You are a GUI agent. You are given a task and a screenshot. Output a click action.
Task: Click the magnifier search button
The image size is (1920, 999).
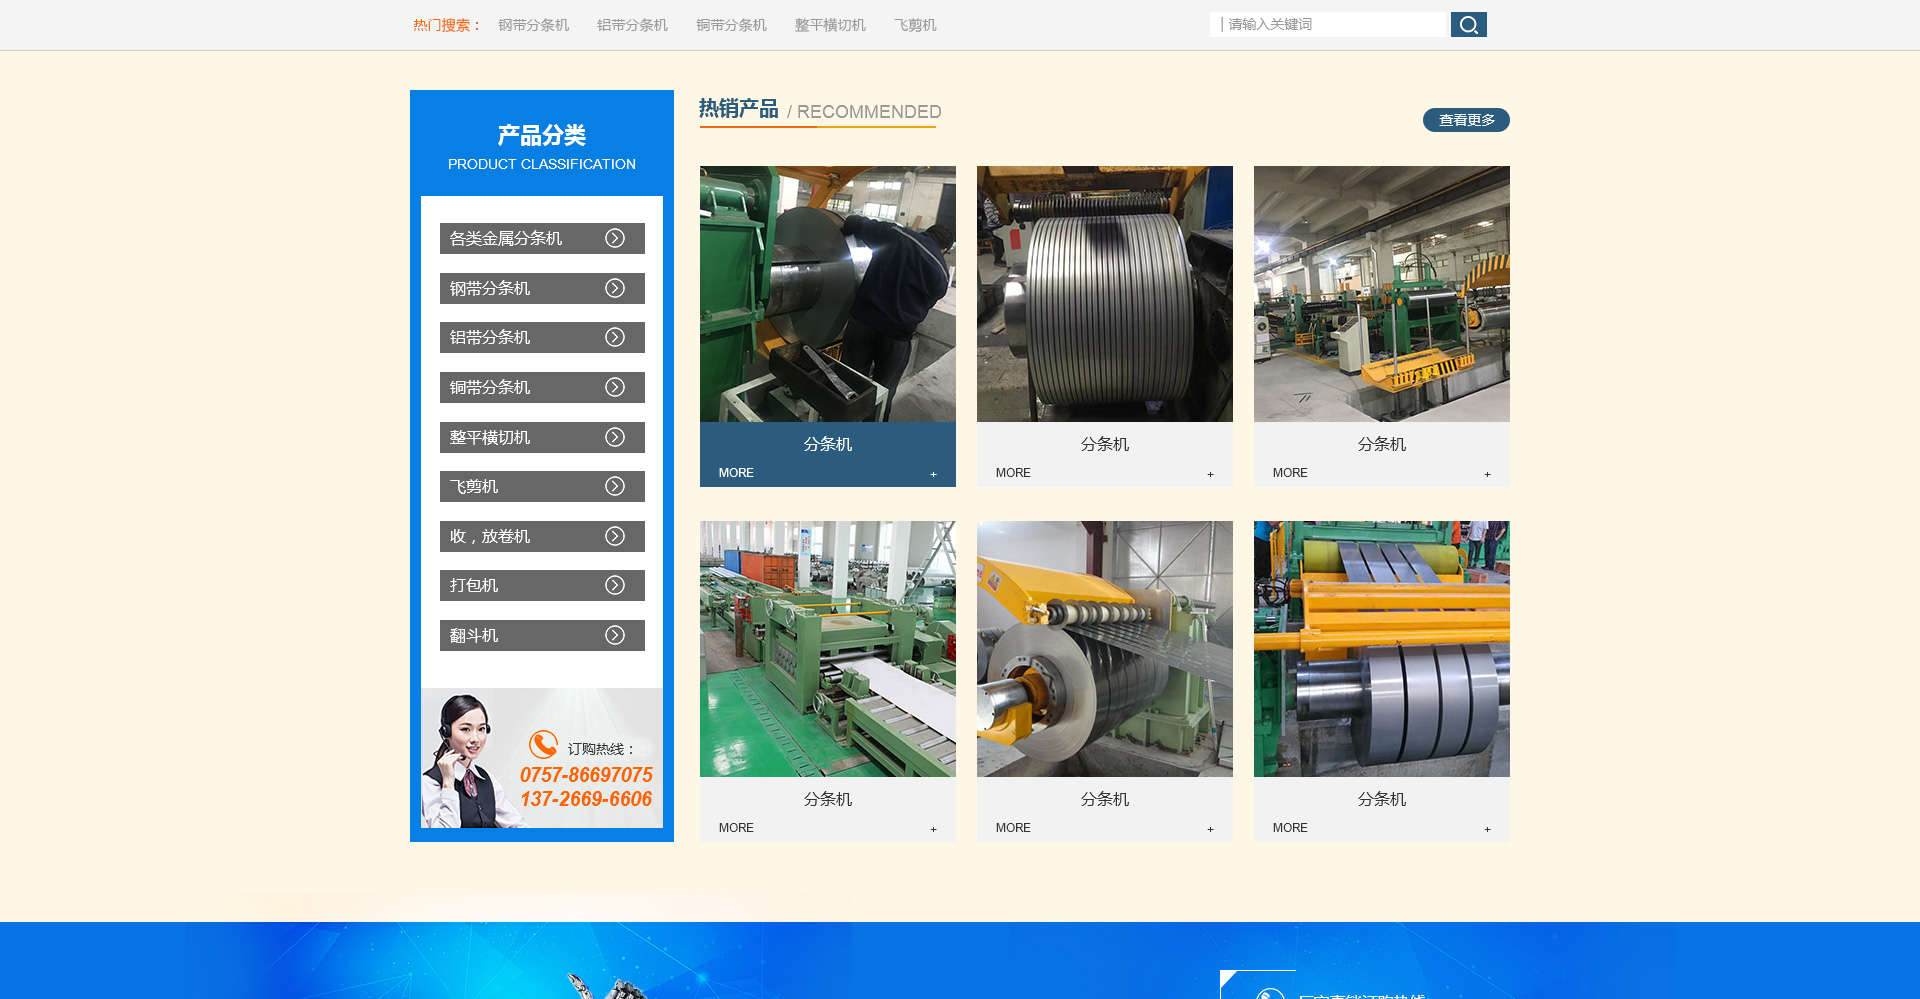(x=1468, y=25)
